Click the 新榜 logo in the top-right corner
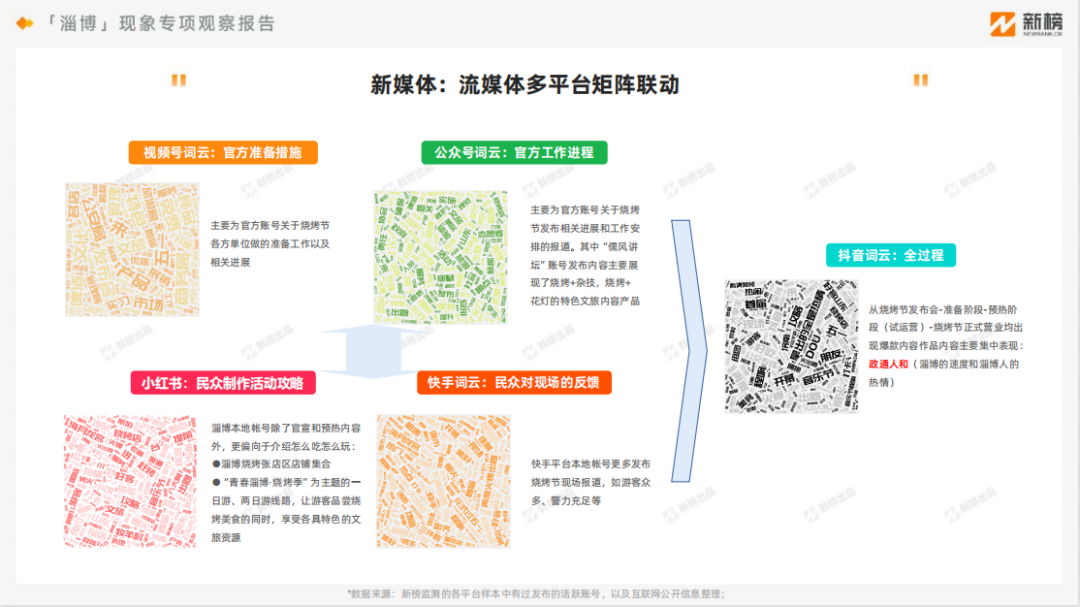 [1026, 24]
